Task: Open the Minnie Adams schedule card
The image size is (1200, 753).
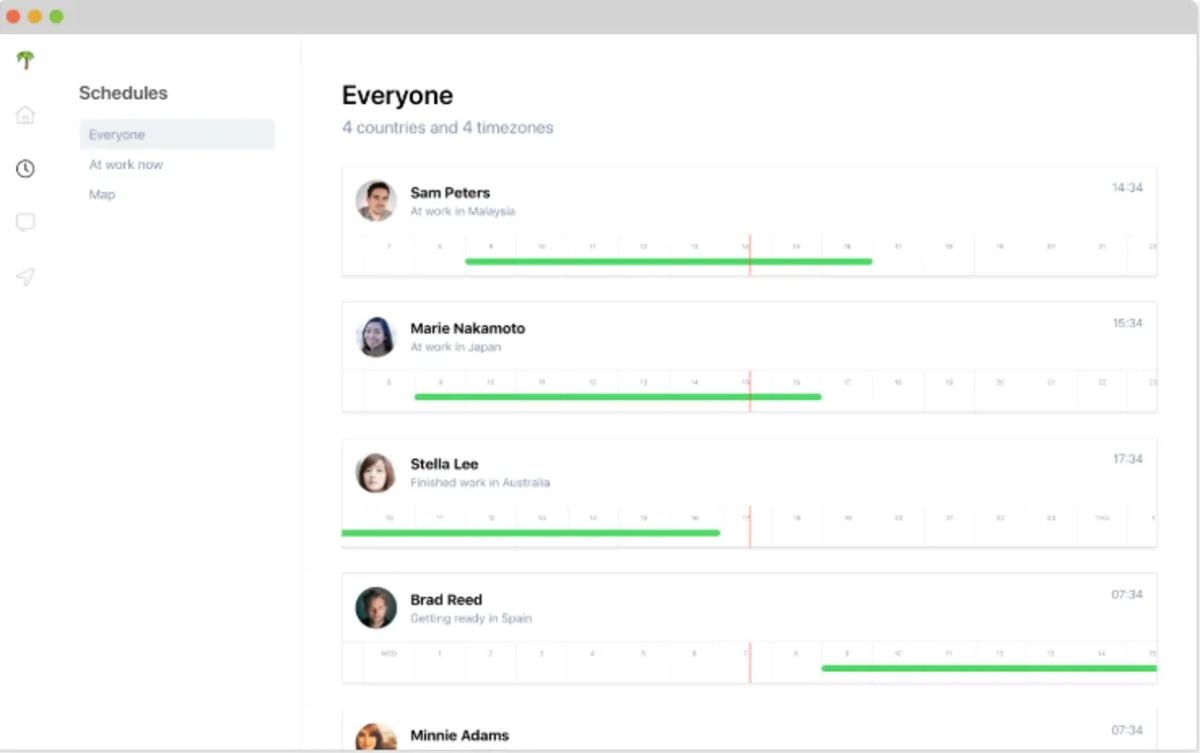Action: (460, 735)
